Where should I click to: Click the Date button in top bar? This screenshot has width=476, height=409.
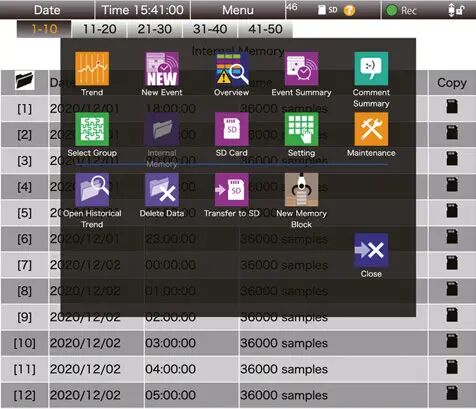point(47,10)
